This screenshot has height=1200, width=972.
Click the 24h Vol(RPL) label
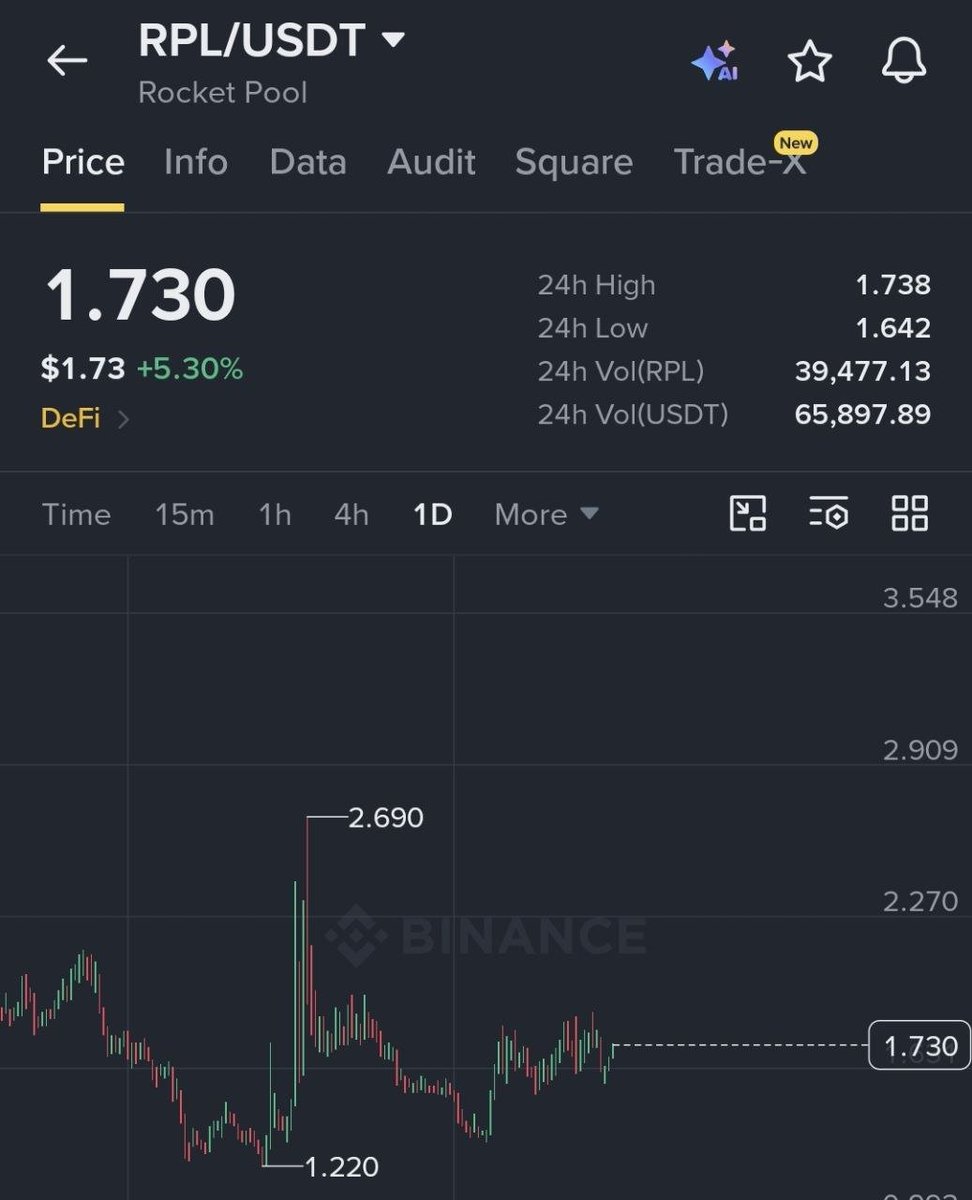coord(621,371)
